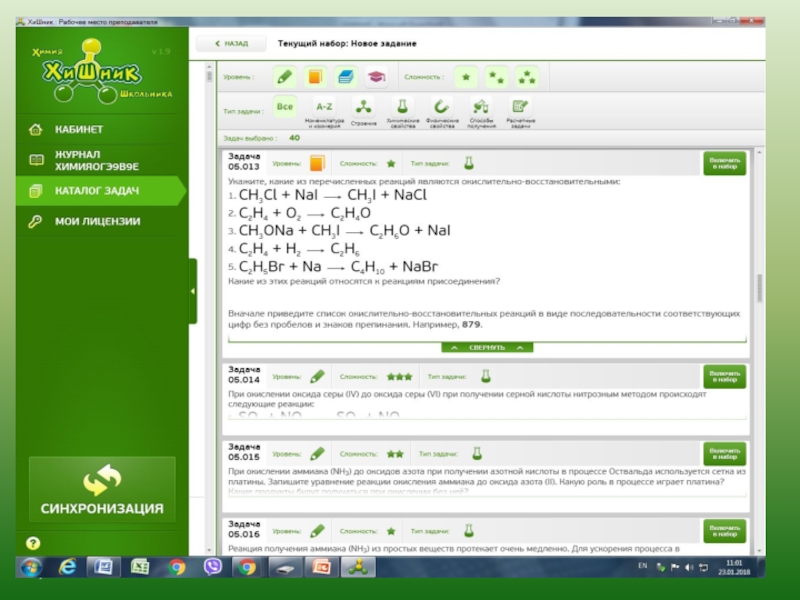
Task: Collapse task 05.013 with Свернуть bar
Action: [487, 347]
